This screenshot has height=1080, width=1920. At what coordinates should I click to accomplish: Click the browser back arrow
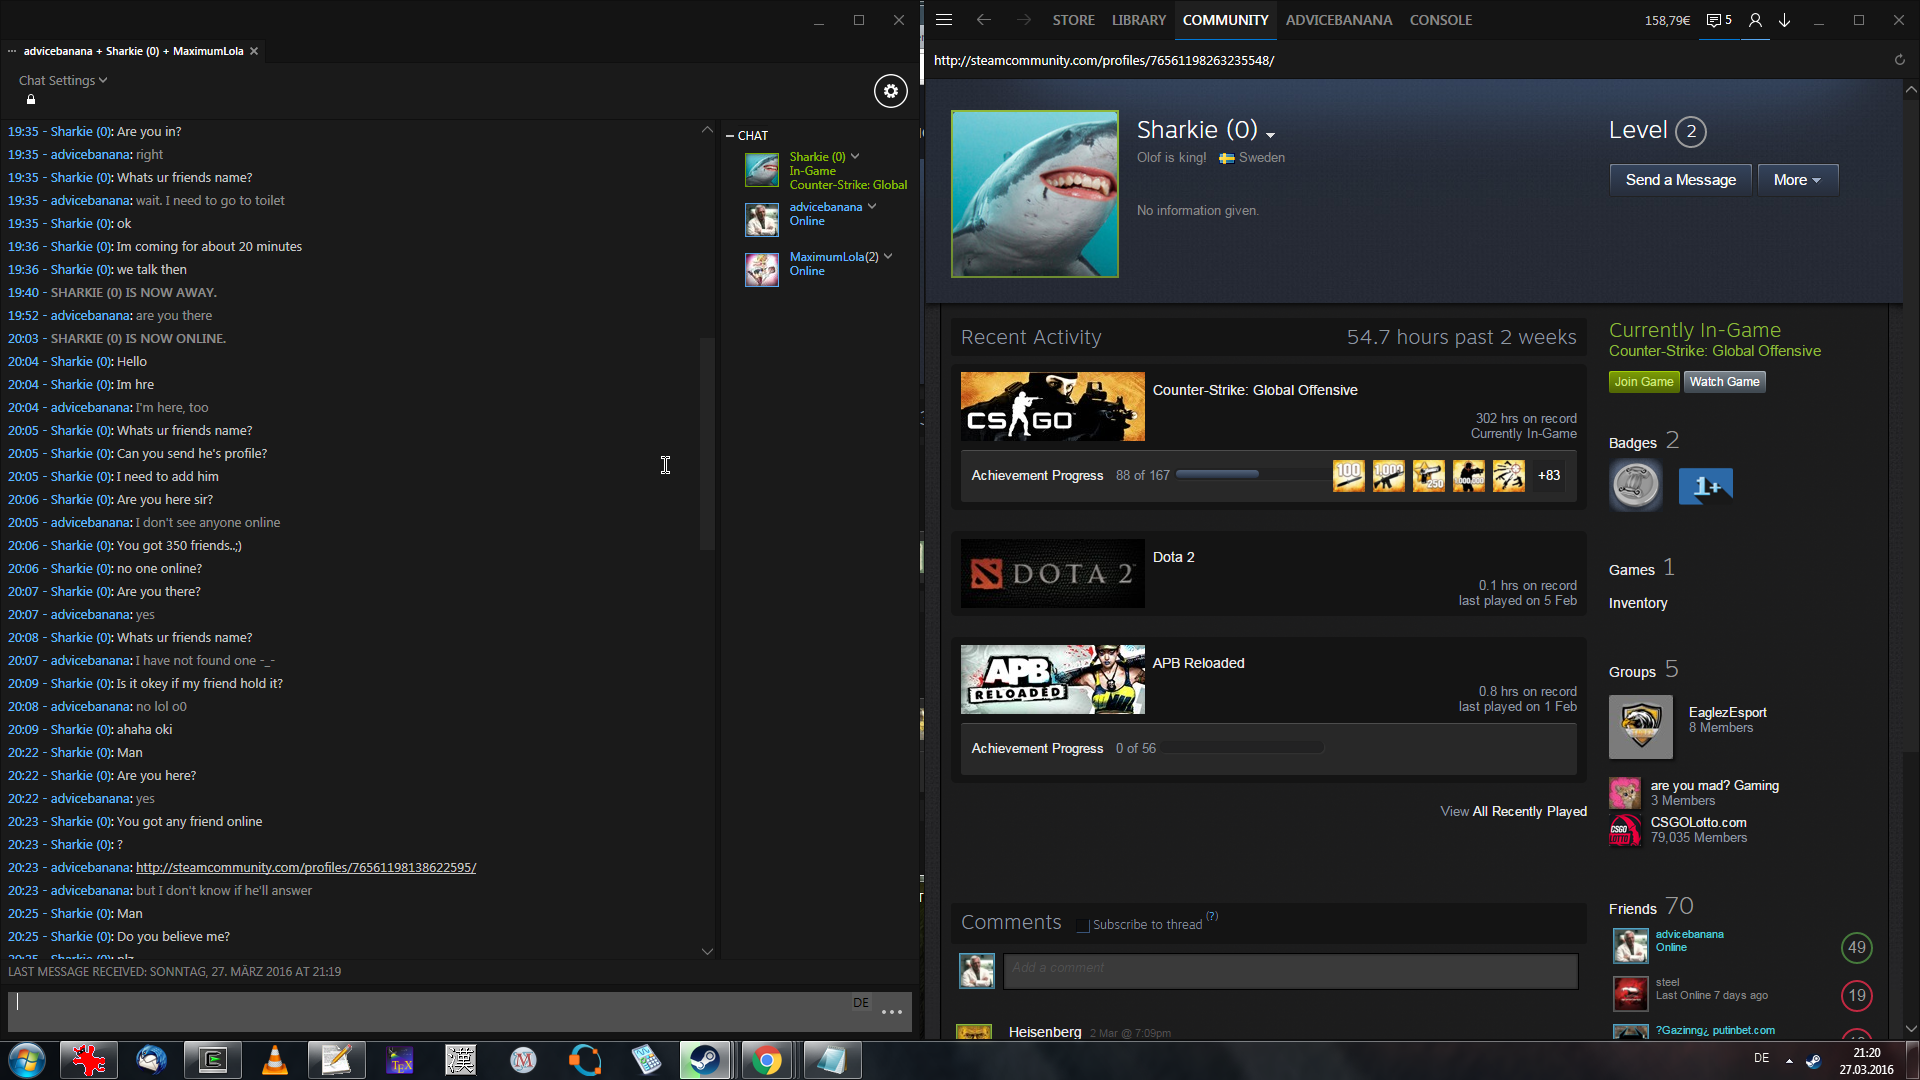pyautogui.click(x=983, y=20)
